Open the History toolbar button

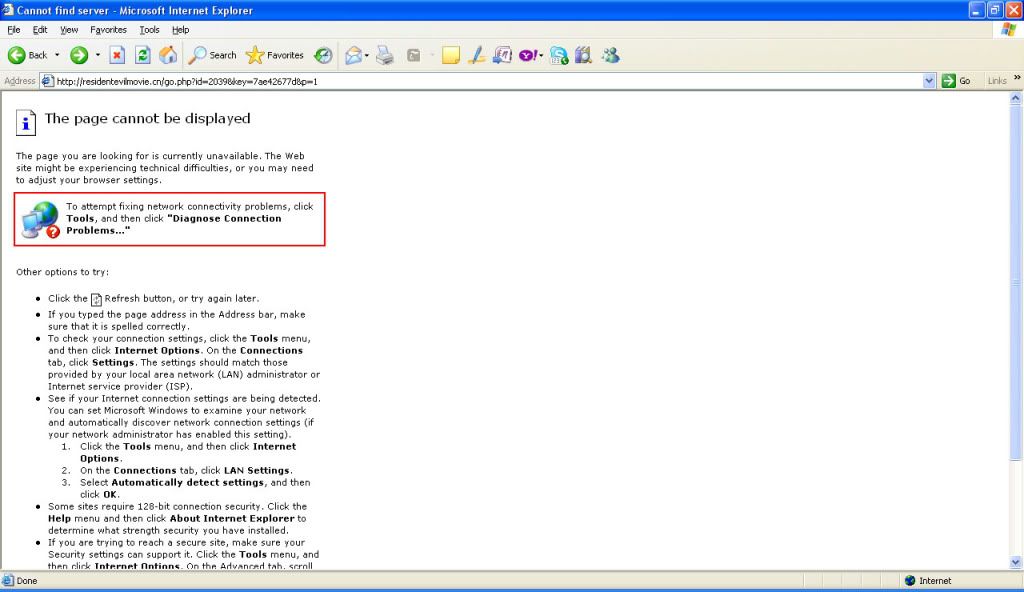point(323,55)
